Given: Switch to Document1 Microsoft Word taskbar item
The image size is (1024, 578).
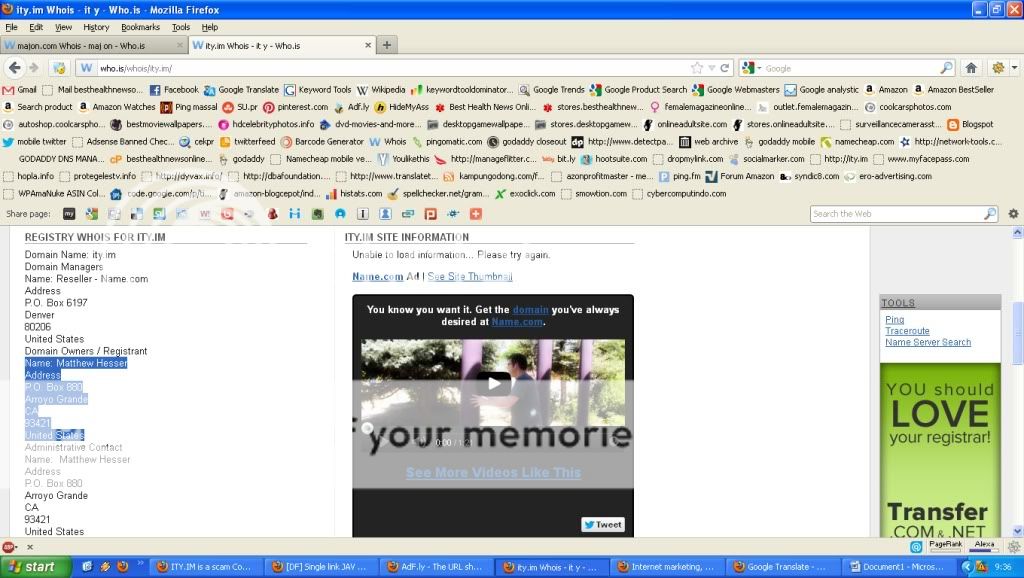Looking at the screenshot, I should (898, 567).
